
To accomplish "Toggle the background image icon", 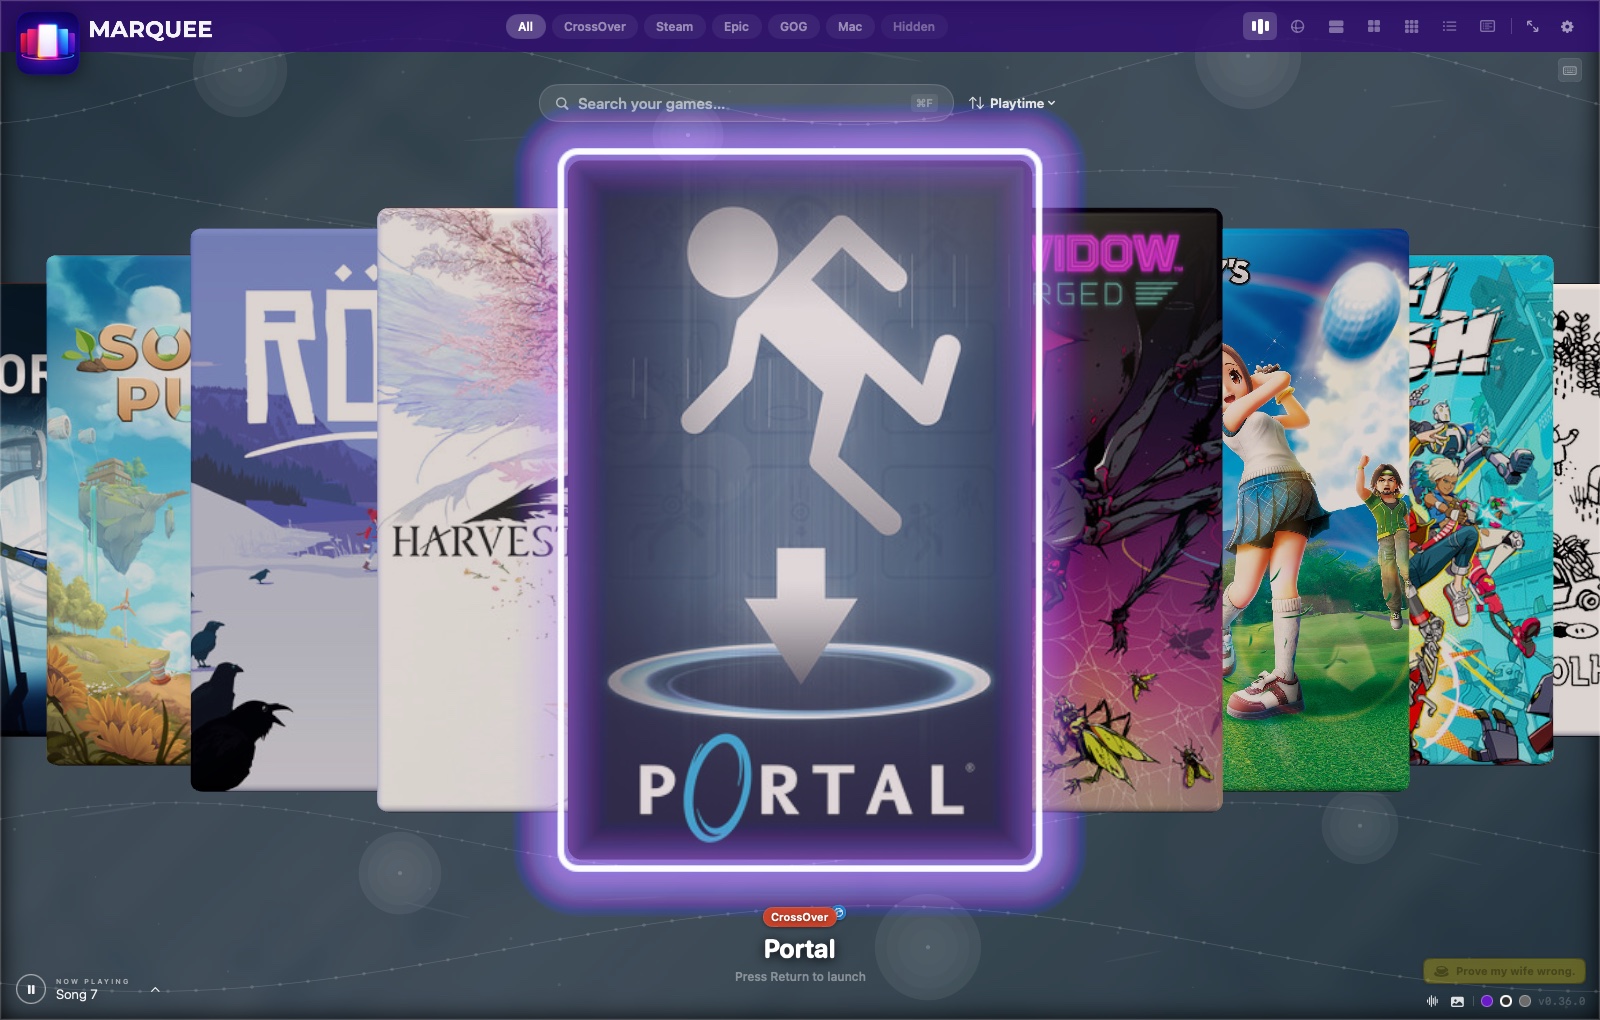I will 1458,1001.
